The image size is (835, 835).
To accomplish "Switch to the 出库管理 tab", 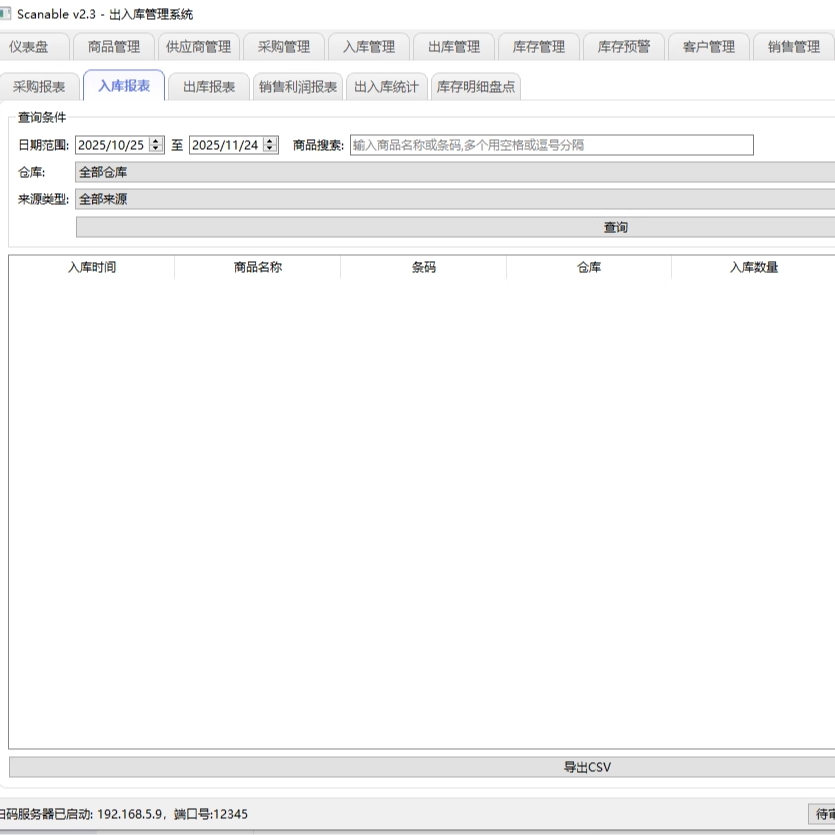I will [x=455, y=46].
